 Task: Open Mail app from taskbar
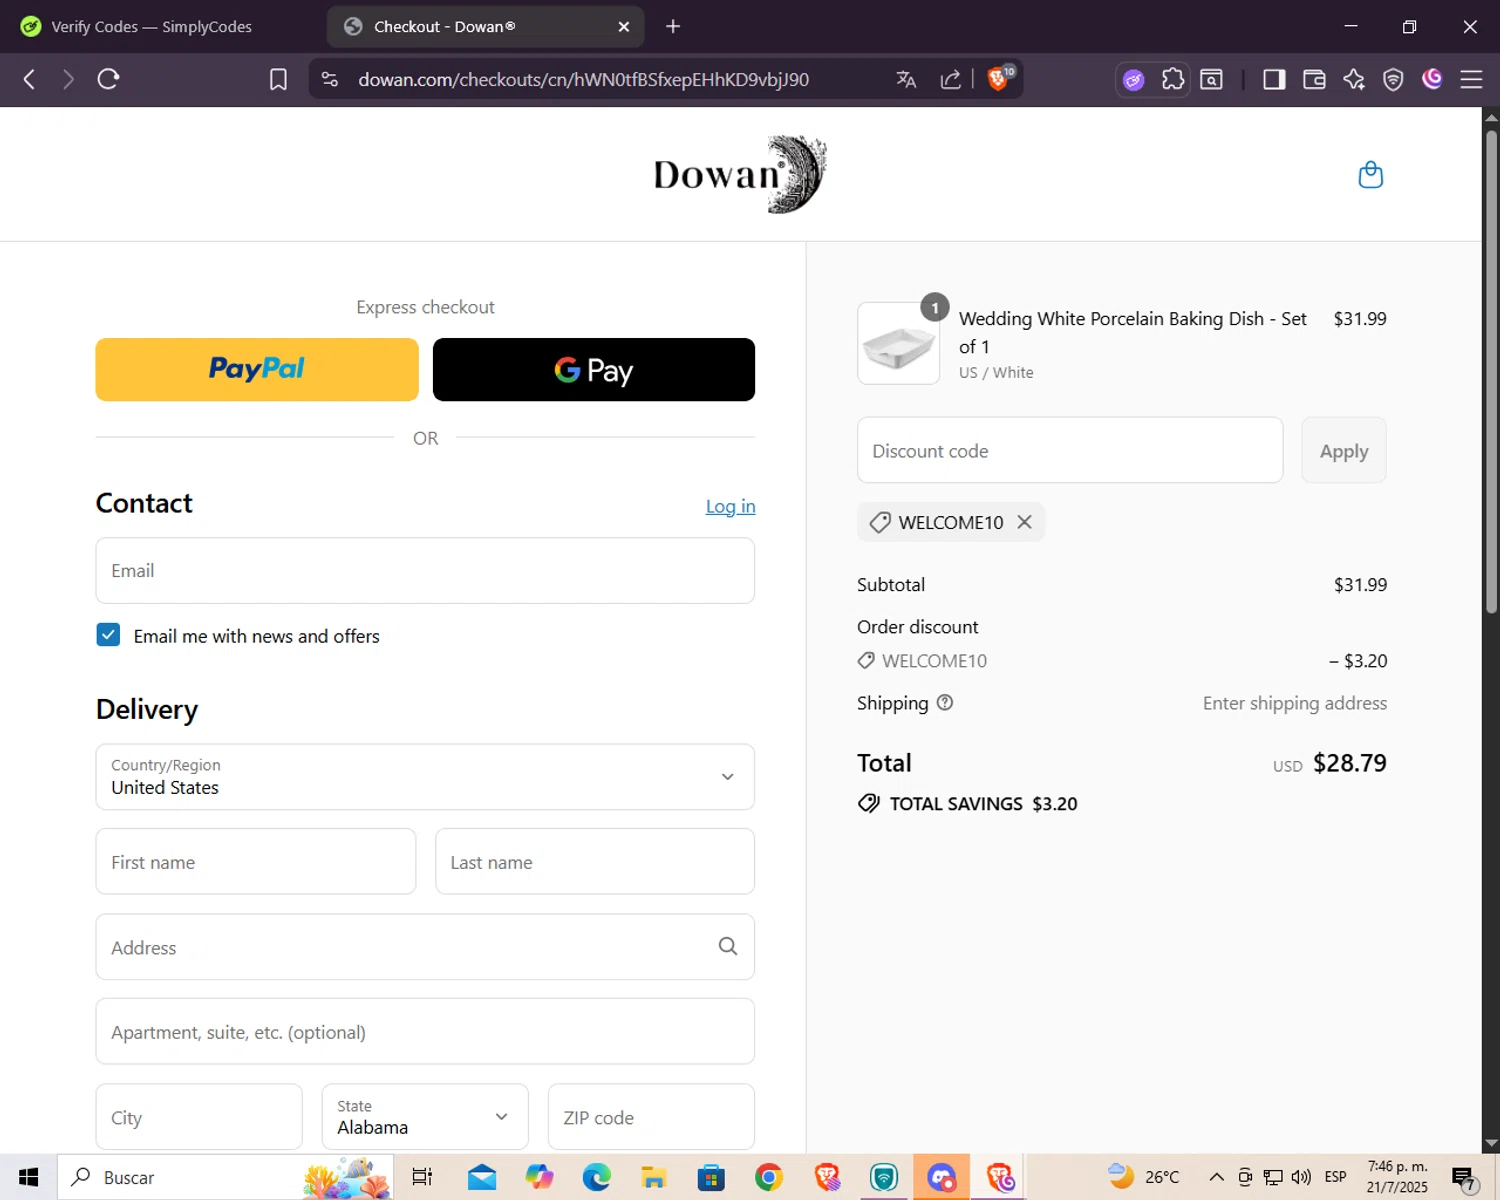[x=482, y=1177]
